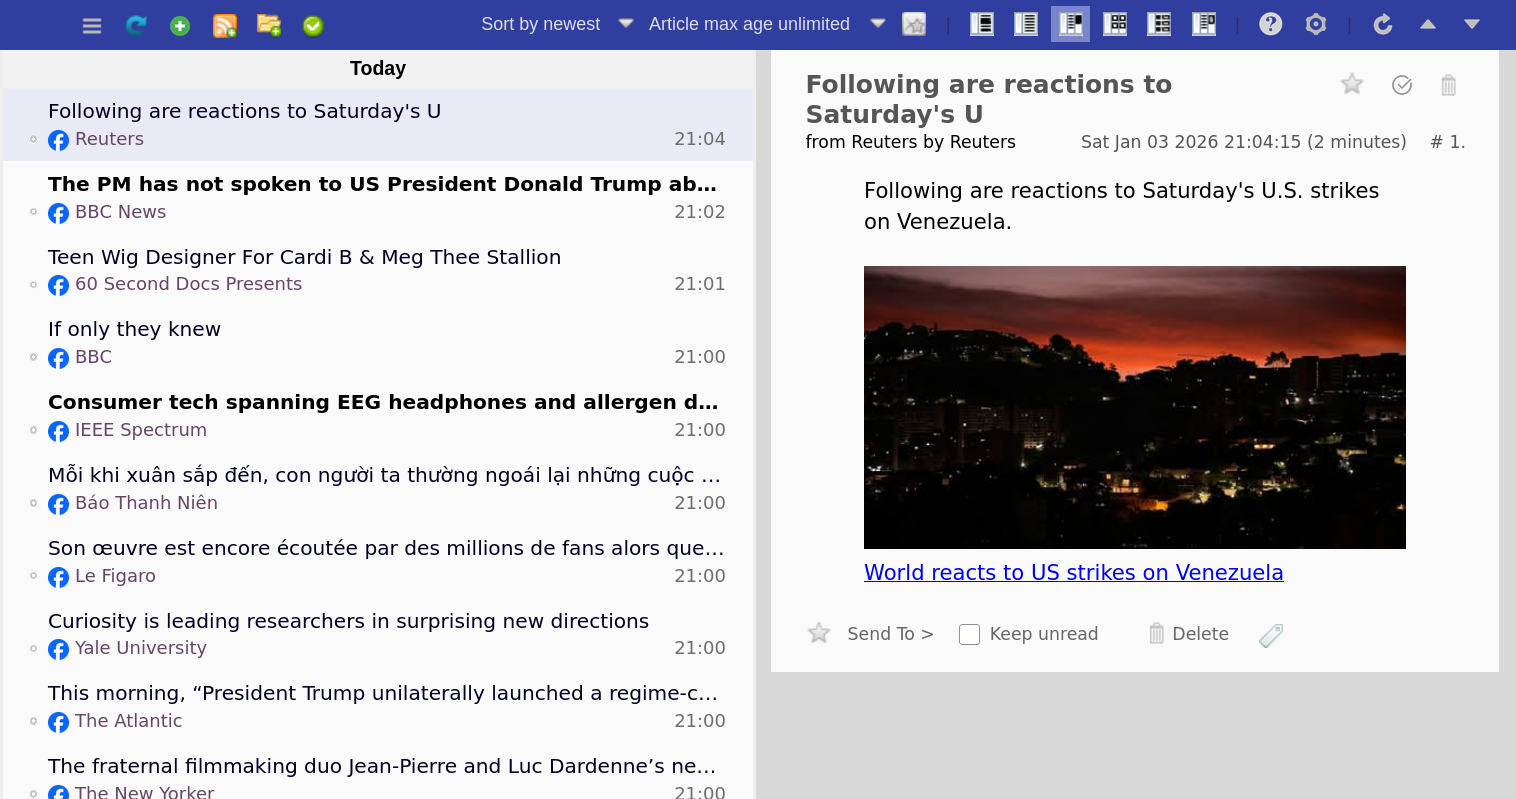This screenshot has height=799, width=1516.
Task: Star the article using header star icon
Action: tap(1352, 85)
